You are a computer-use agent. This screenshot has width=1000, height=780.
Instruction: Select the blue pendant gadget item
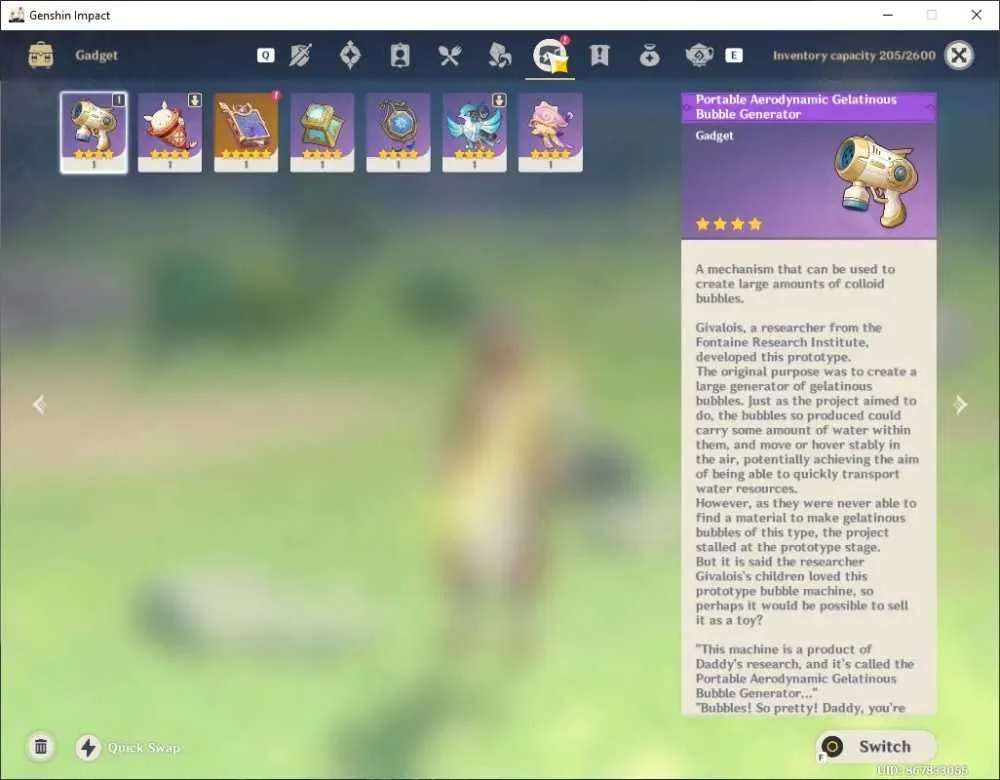(x=398, y=133)
